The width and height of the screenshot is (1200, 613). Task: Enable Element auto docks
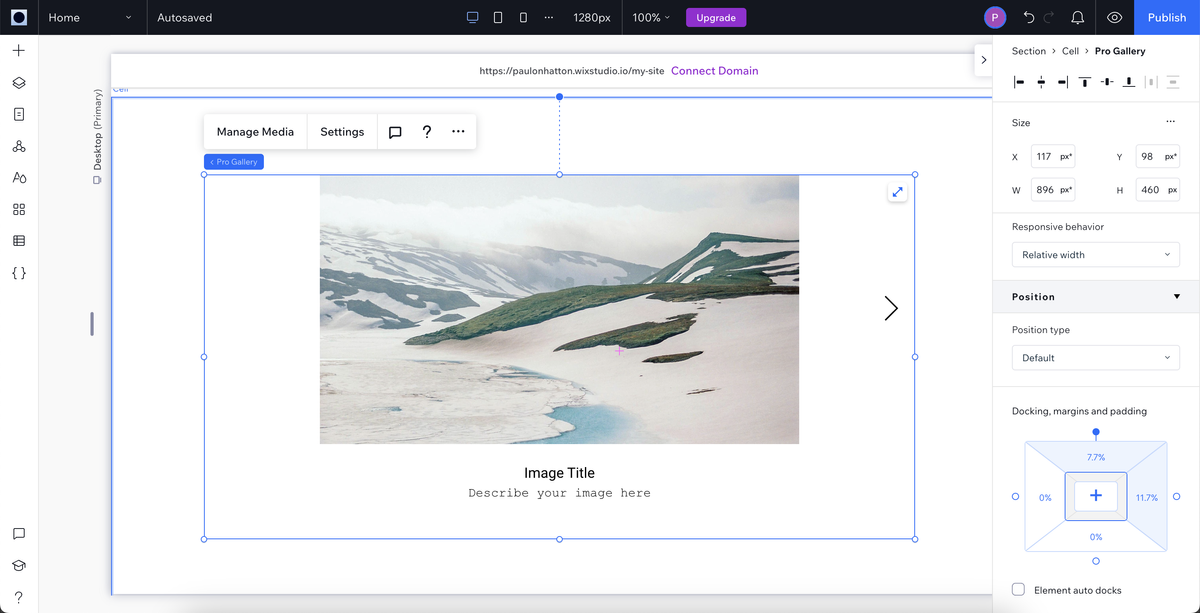[x=1018, y=589]
